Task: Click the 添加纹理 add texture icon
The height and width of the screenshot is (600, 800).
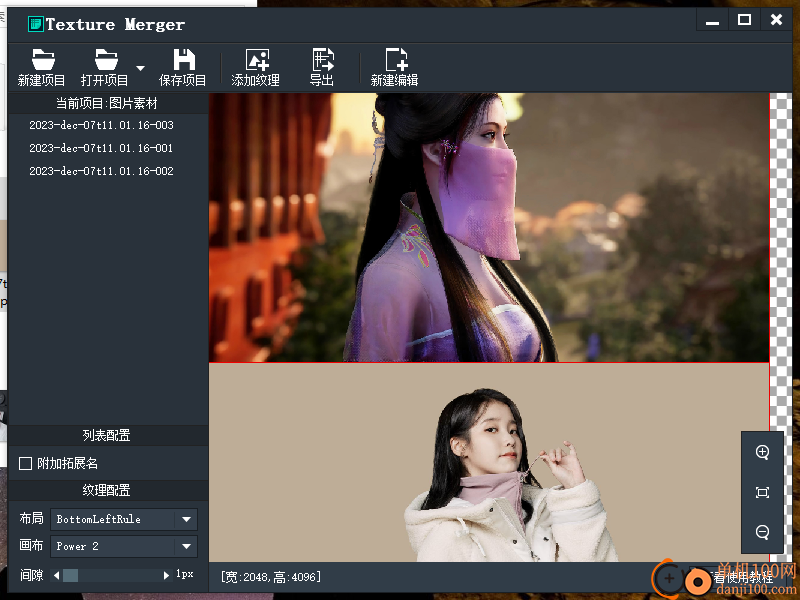Action: 257,60
